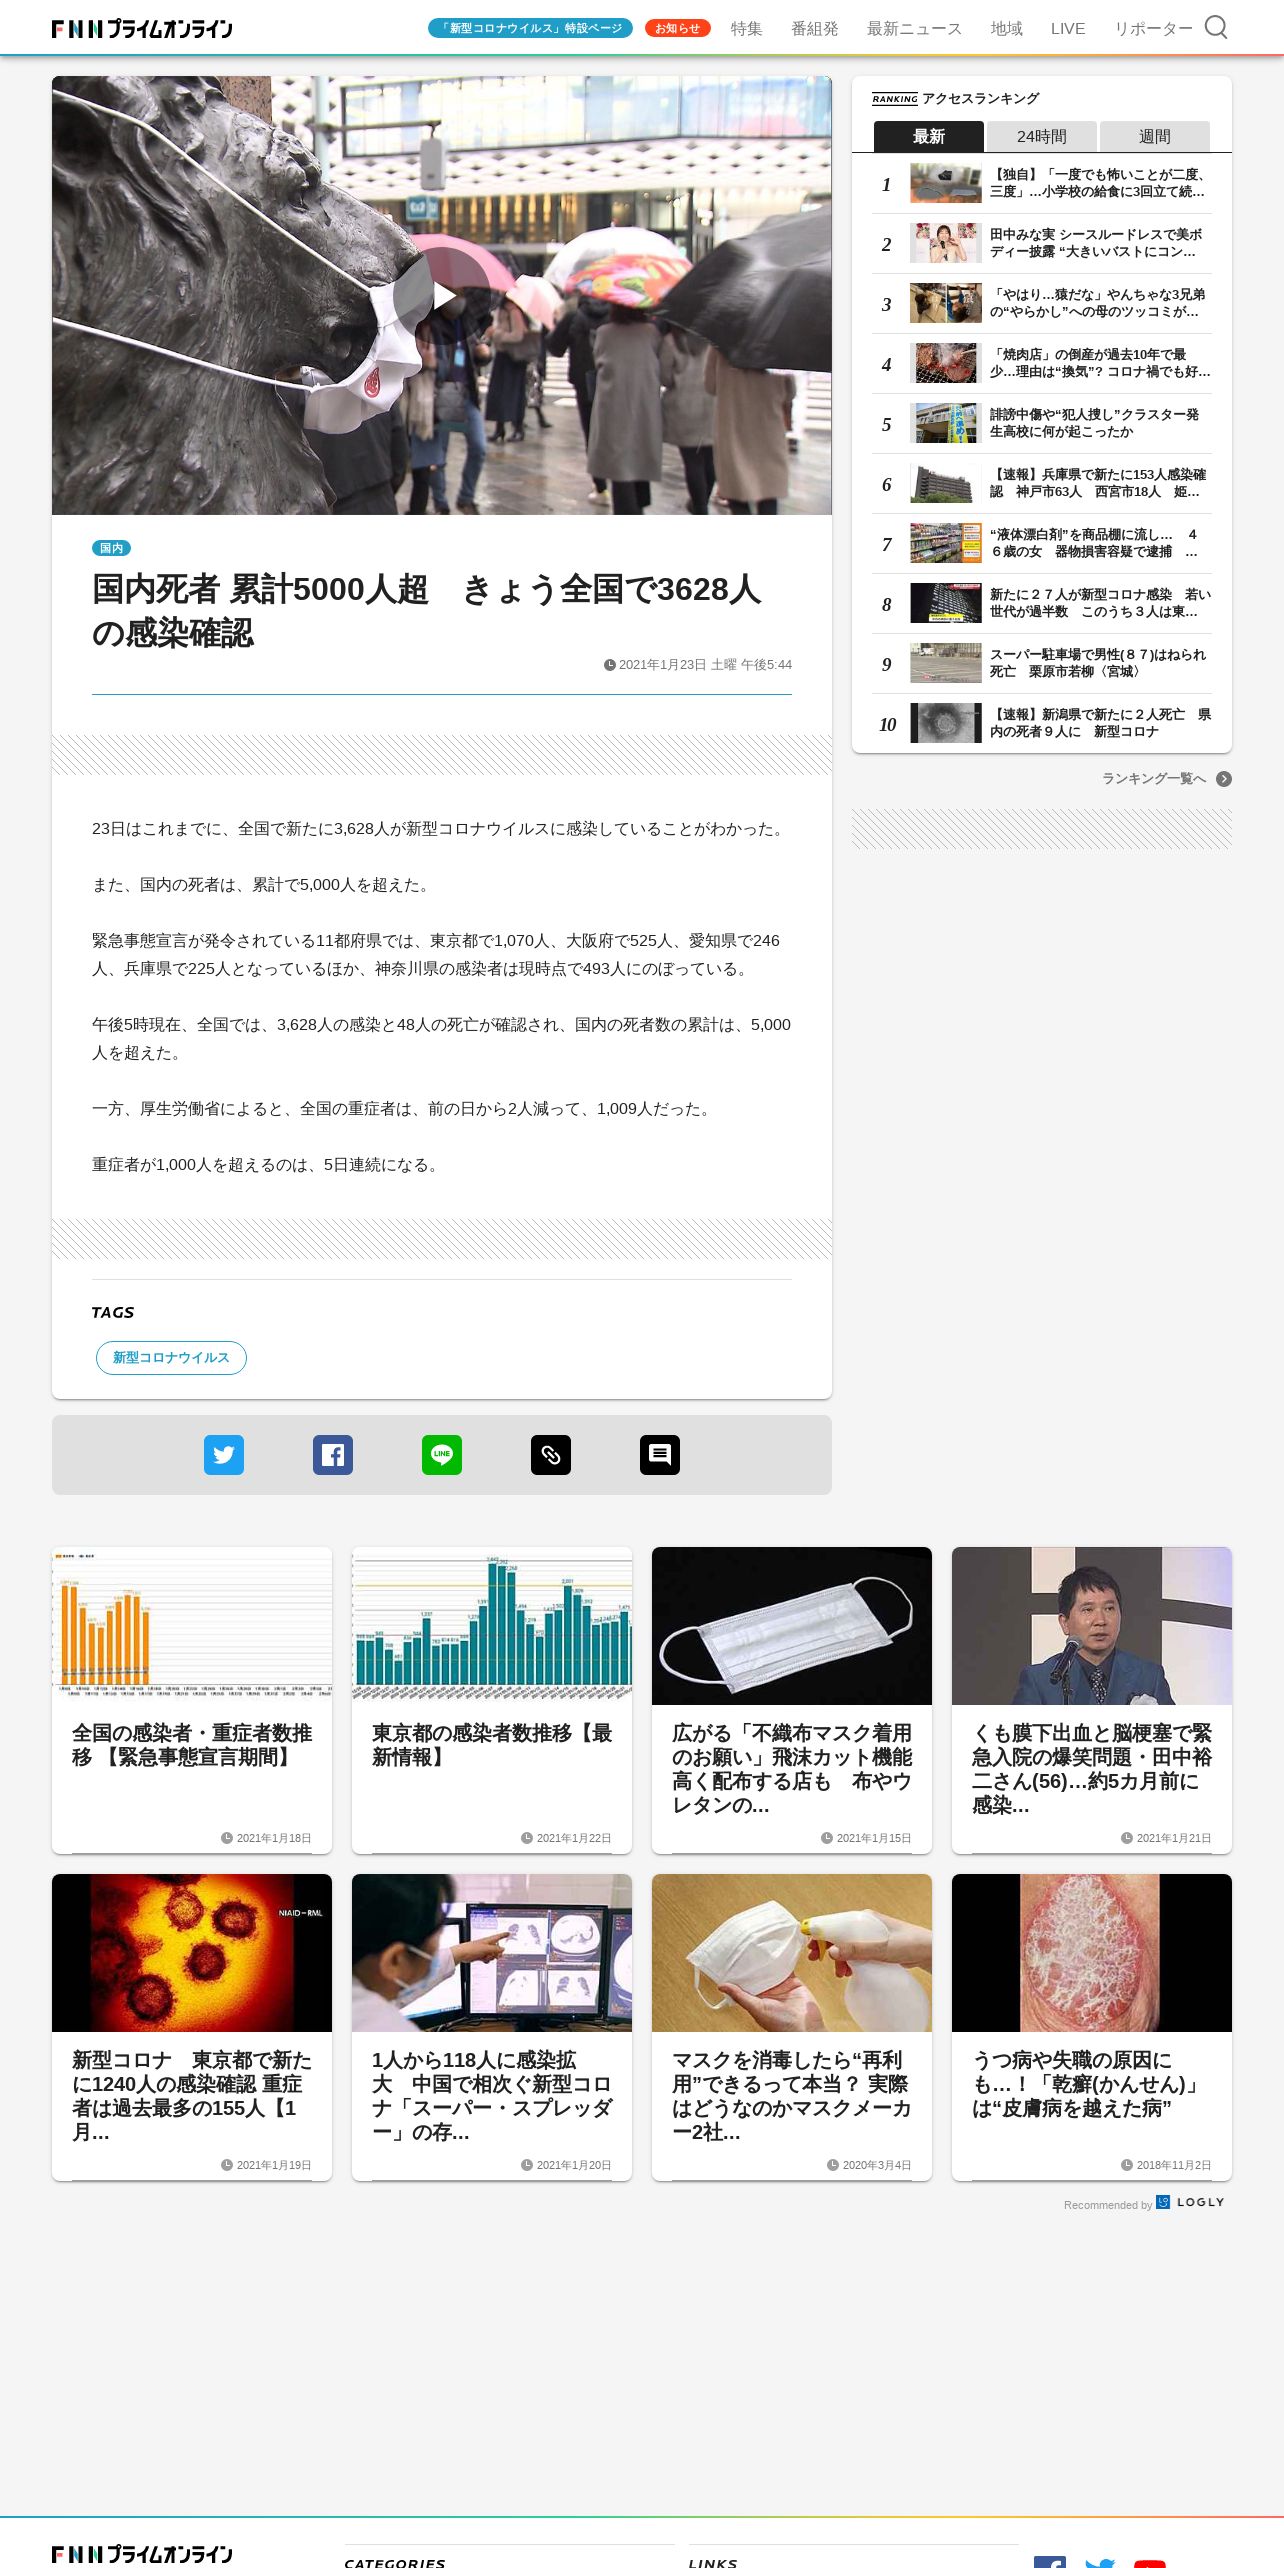This screenshot has width=1284, height=2568.
Task: Click thumbnail of ranking 10 virus image
Action: click(946, 723)
